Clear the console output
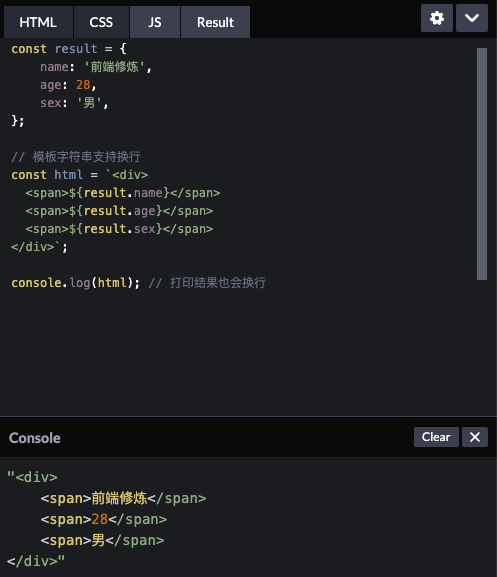This screenshot has height=577, width=497. (436, 437)
